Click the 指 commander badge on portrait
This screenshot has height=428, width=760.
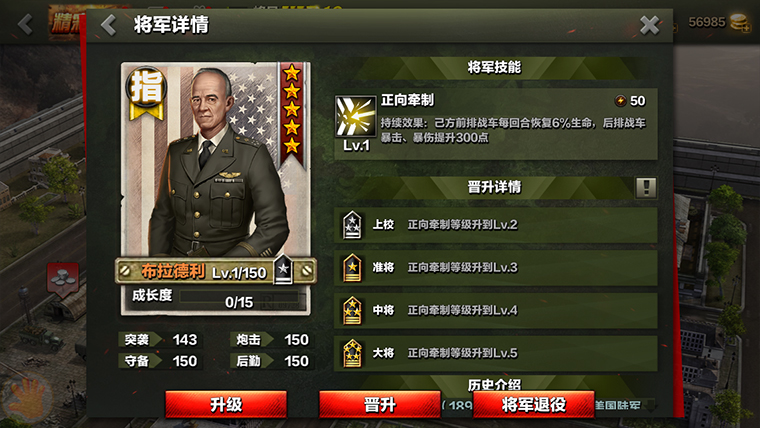click(x=146, y=93)
